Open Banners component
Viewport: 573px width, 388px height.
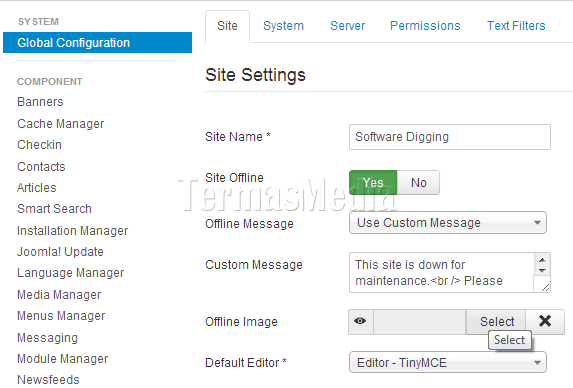point(40,102)
